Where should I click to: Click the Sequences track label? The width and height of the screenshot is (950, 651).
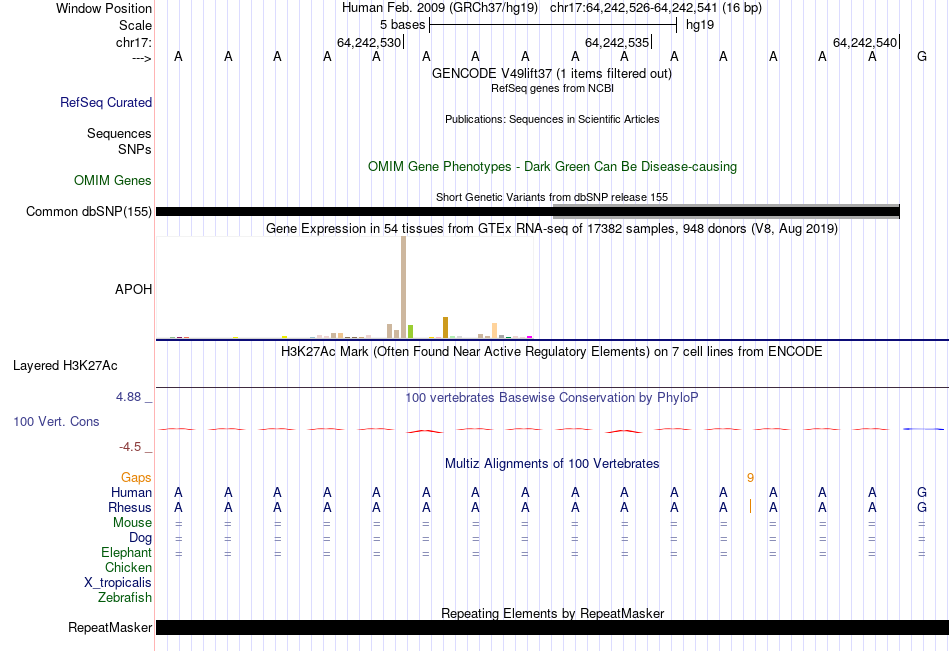click(119, 133)
